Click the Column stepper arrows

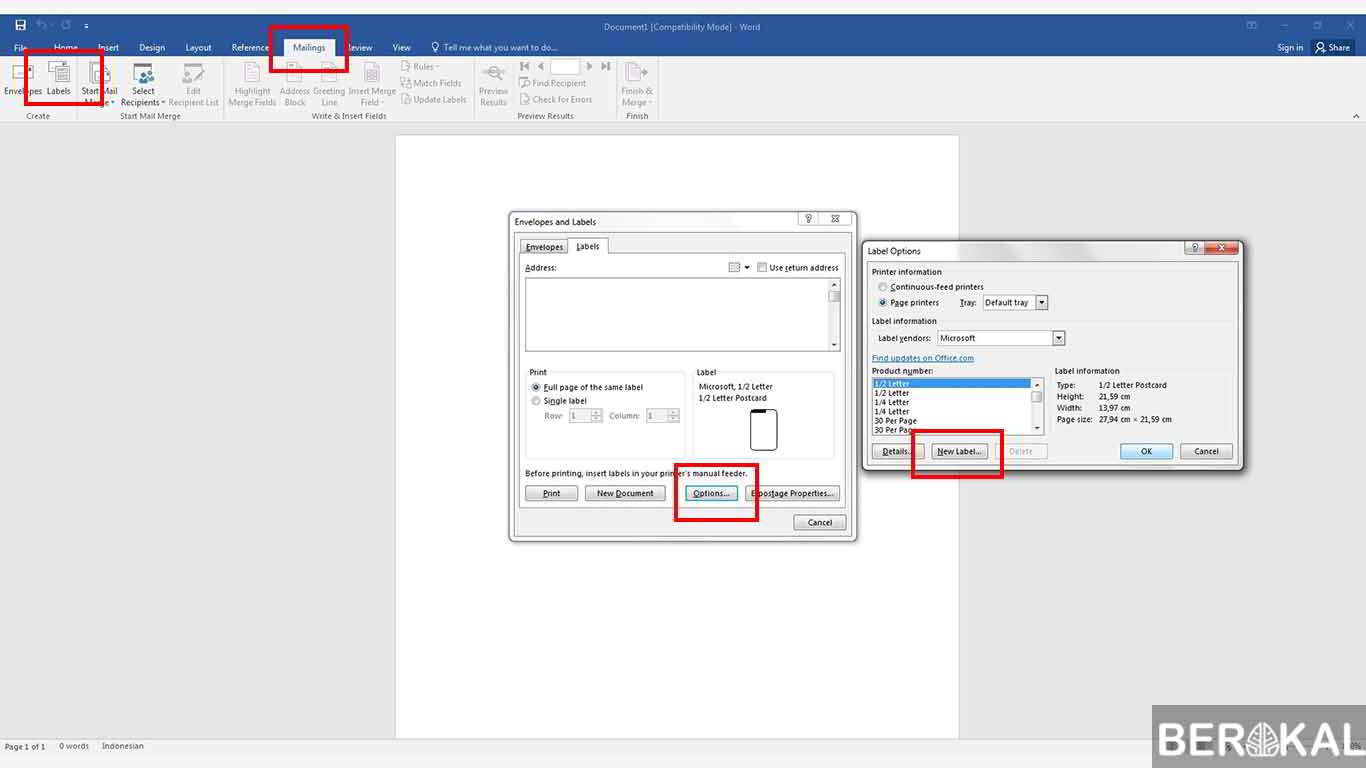pyautogui.click(x=674, y=415)
